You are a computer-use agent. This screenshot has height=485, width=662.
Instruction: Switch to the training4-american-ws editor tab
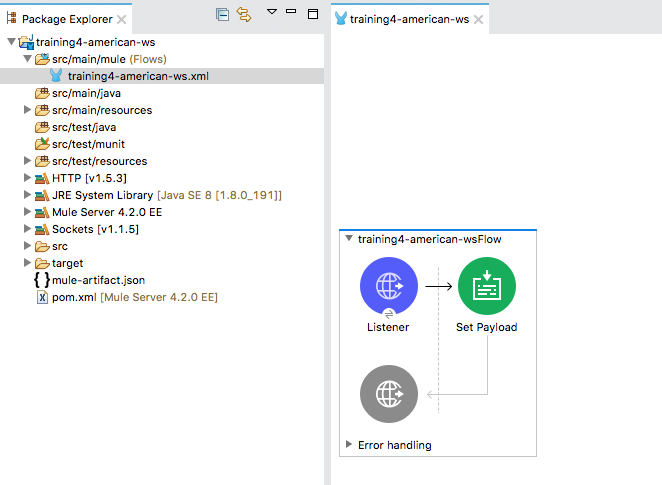click(x=409, y=19)
